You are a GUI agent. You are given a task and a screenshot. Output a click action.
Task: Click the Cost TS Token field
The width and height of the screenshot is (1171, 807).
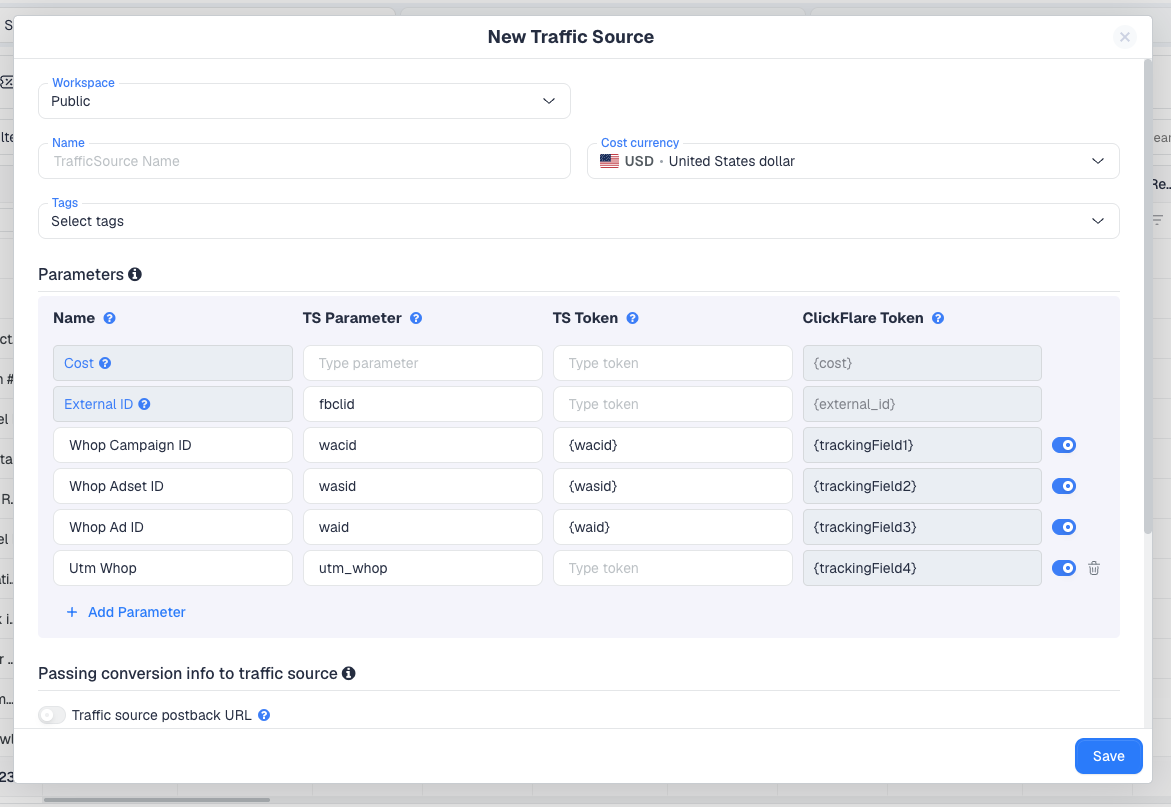(673, 363)
